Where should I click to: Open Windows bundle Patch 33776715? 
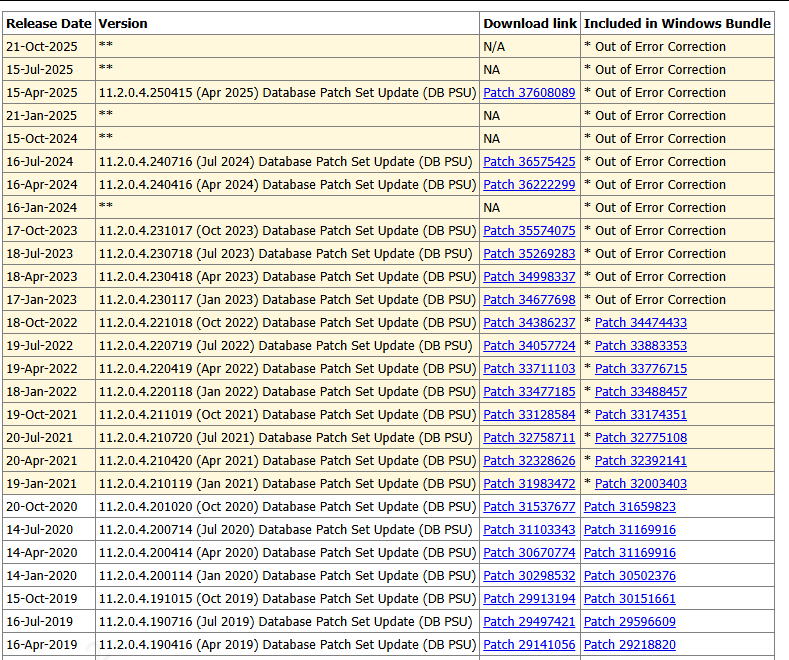(x=641, y=369)
